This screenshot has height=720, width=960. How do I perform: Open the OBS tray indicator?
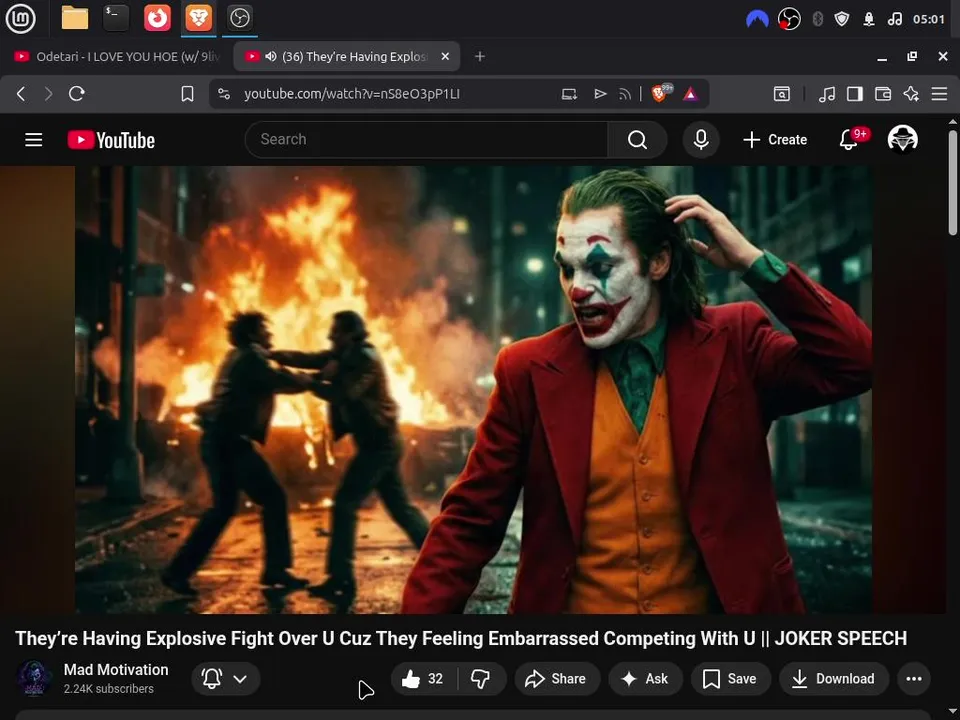pos(789,19)
